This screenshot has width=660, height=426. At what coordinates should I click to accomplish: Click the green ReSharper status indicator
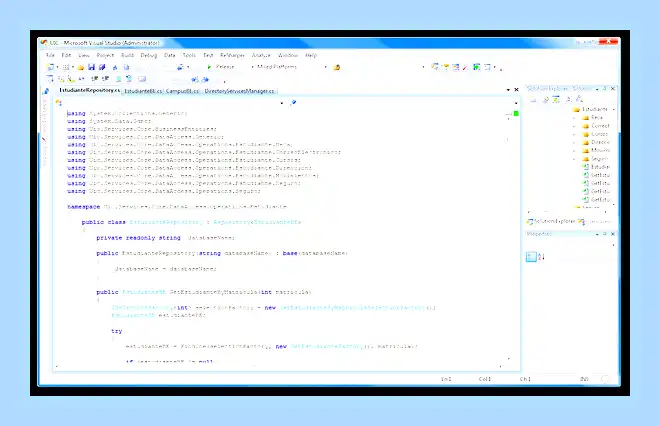516,114
